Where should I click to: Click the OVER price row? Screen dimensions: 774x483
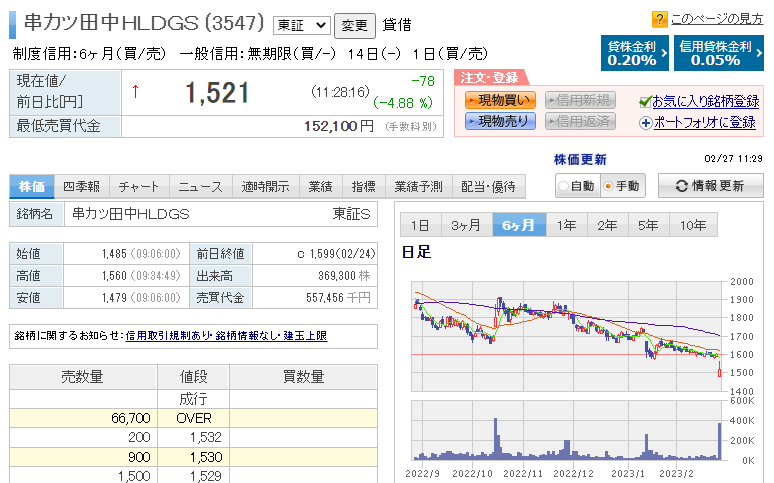coord(193,418)
